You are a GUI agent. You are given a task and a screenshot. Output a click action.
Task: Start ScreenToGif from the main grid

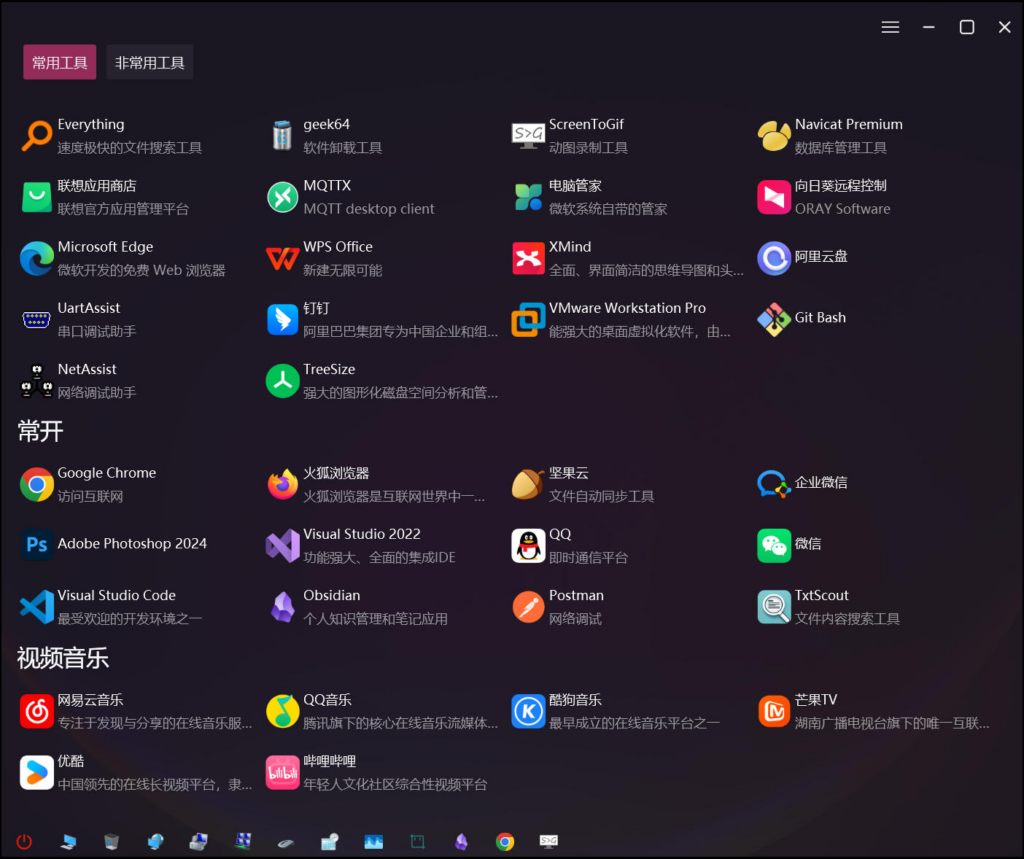pos(528,136)
